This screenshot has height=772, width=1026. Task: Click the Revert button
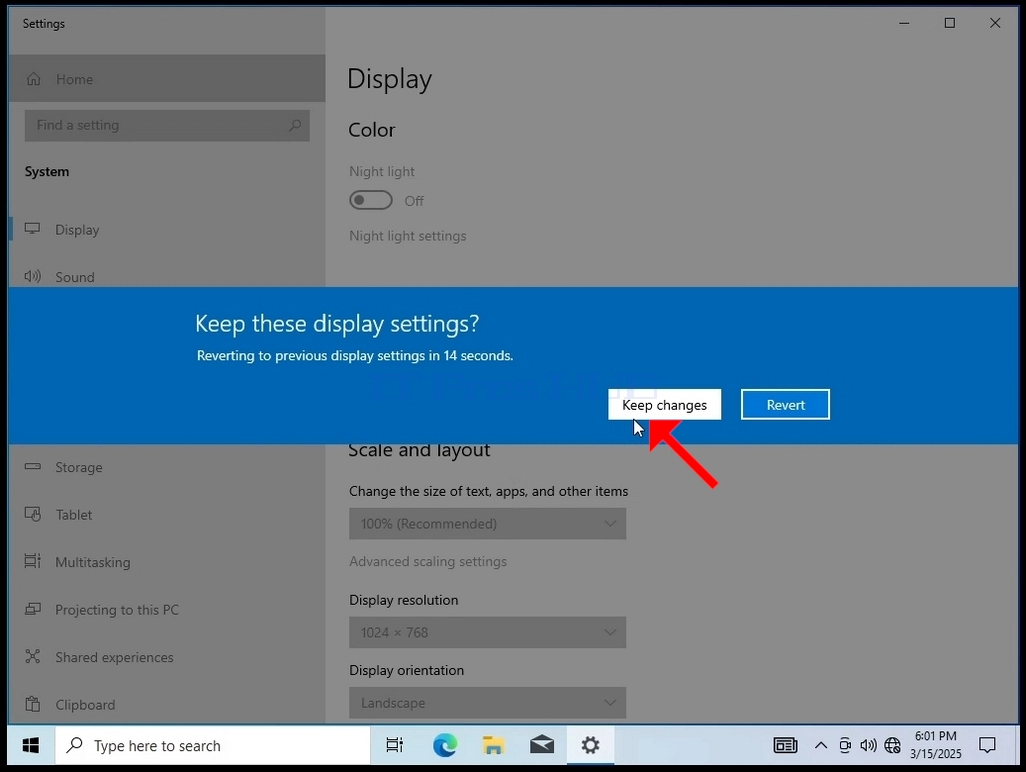click(785, 404)
